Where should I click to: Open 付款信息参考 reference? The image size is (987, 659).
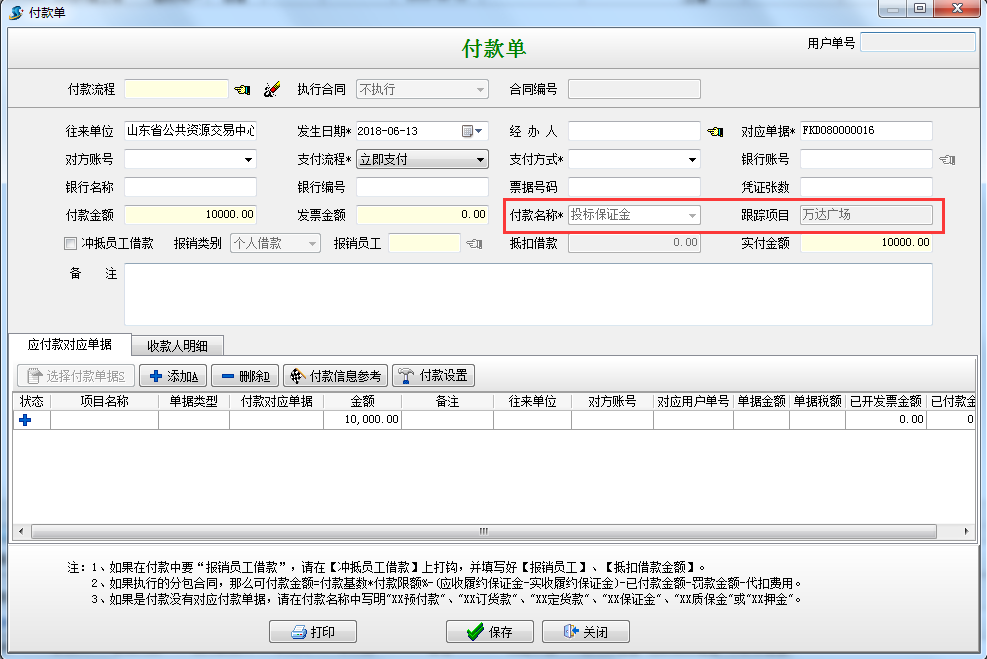click(x=336, y=376)
